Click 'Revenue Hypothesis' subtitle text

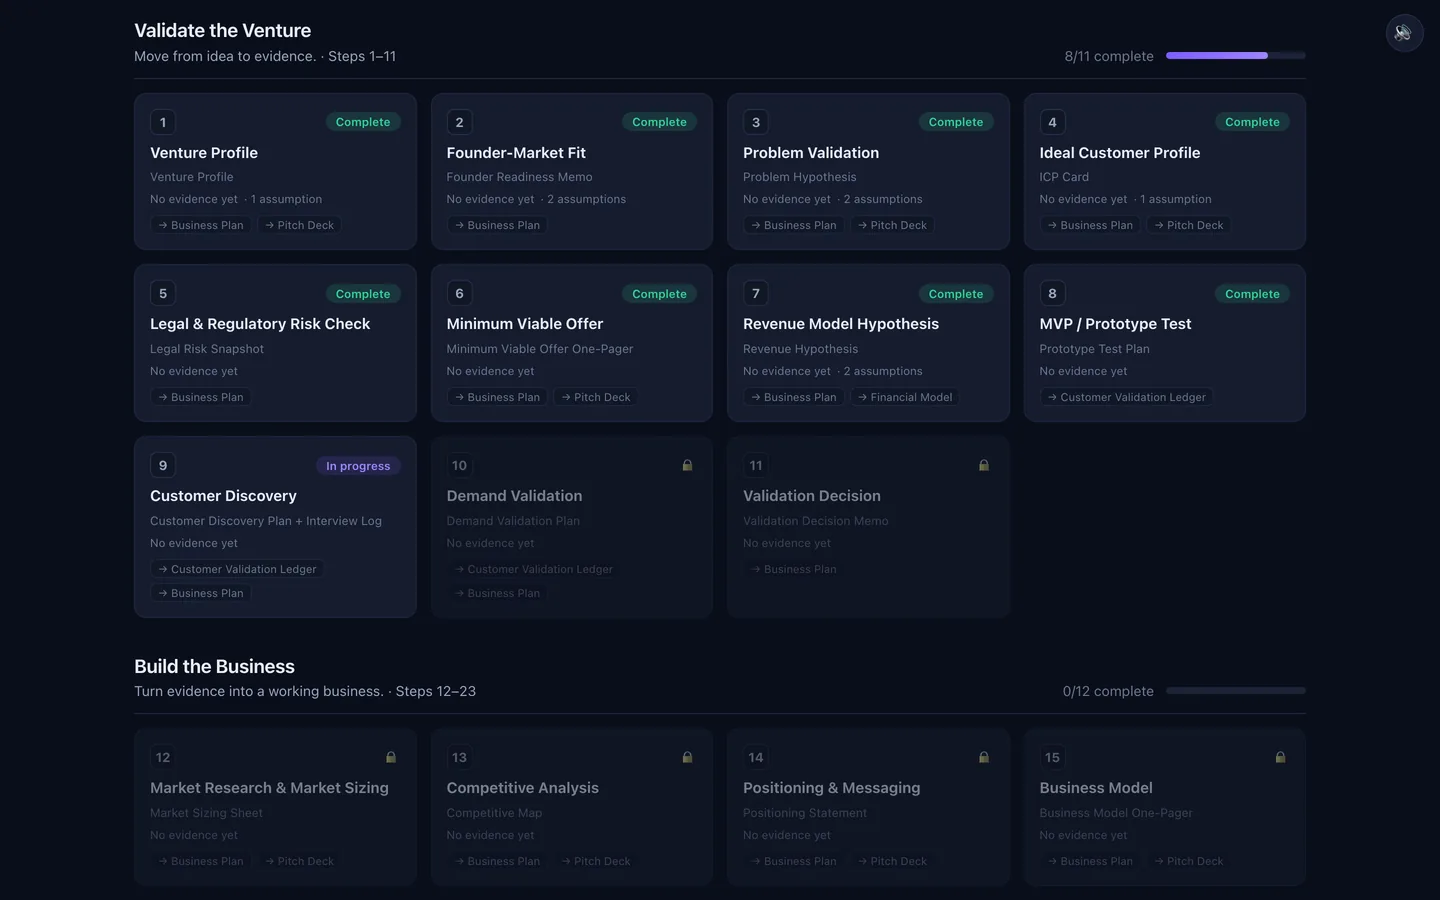point(800,349)
